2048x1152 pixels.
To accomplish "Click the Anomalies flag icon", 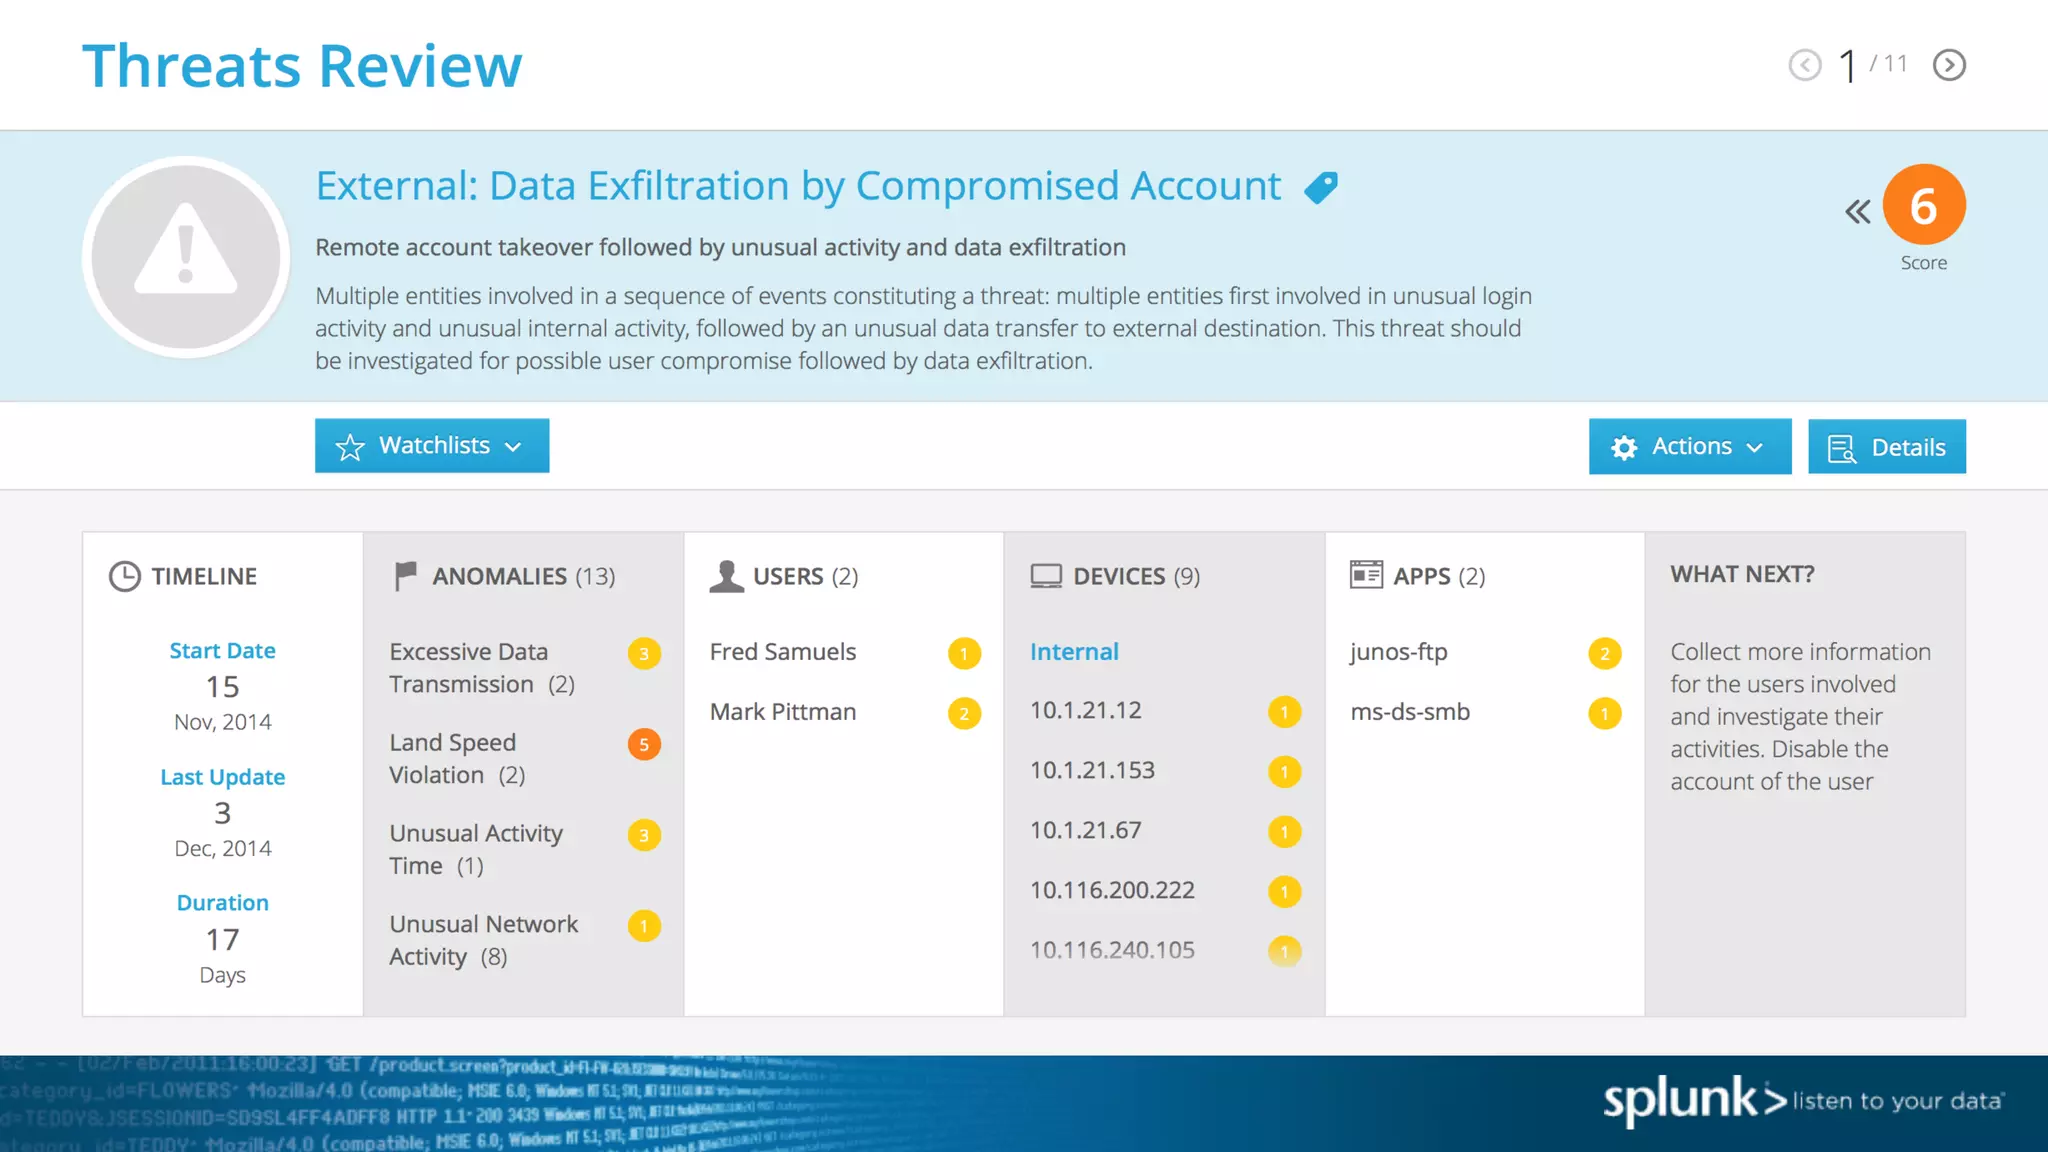I will 405,576.
